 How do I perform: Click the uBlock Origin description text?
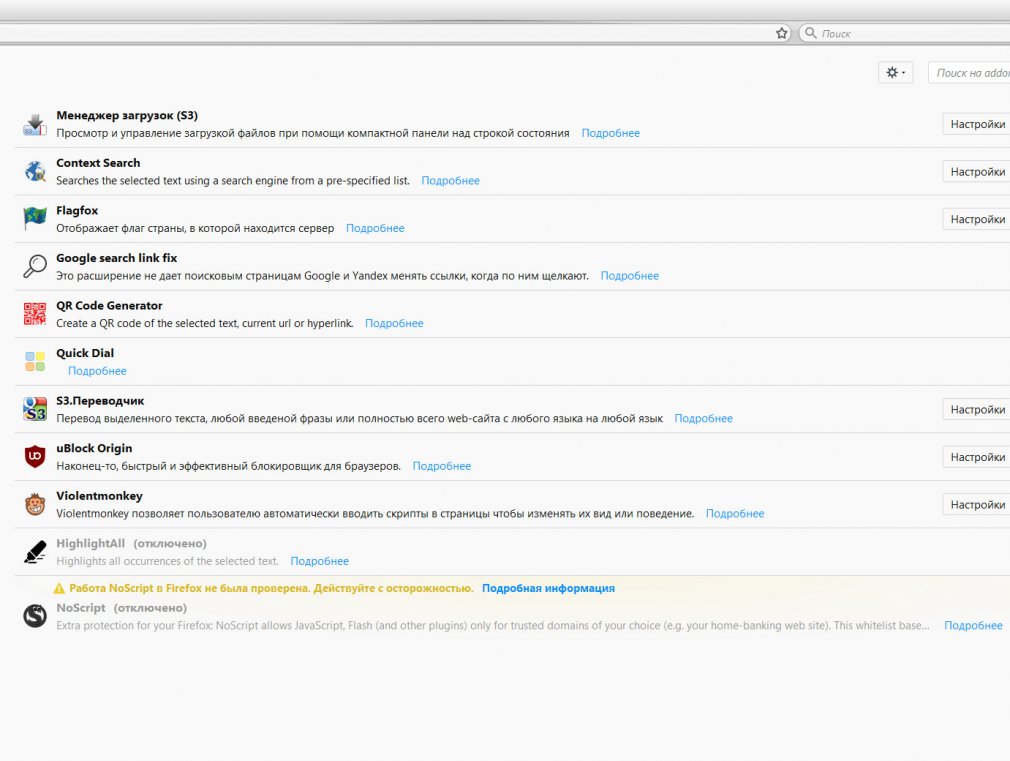pyautogui.click(x=228, y=467)
